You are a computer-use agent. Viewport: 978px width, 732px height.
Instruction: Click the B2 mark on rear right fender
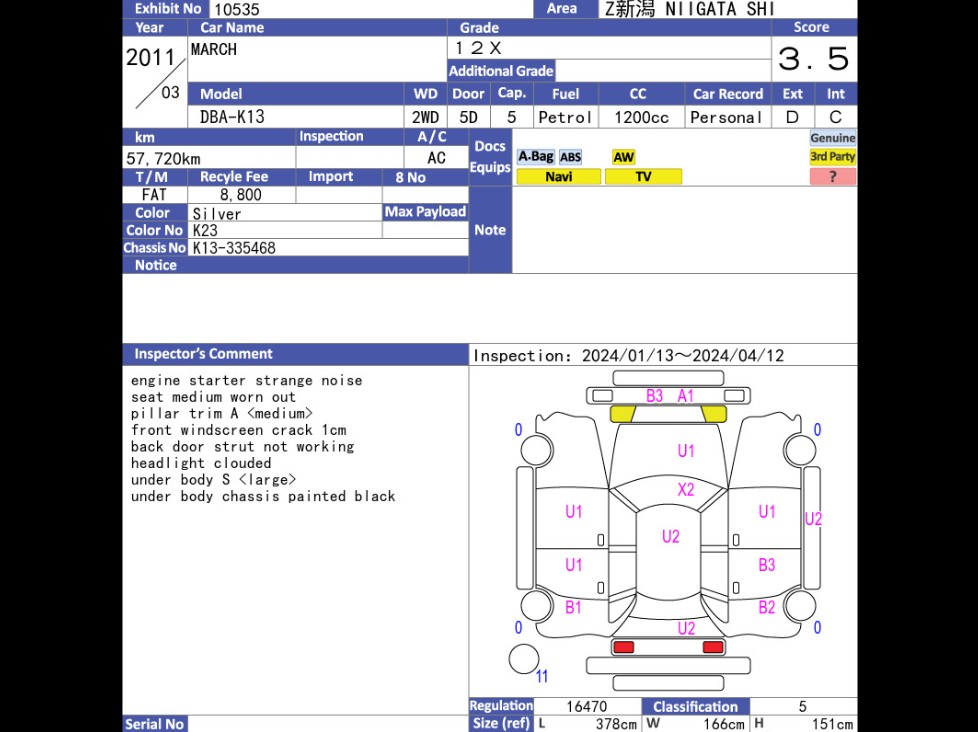[x=767, y=607]
